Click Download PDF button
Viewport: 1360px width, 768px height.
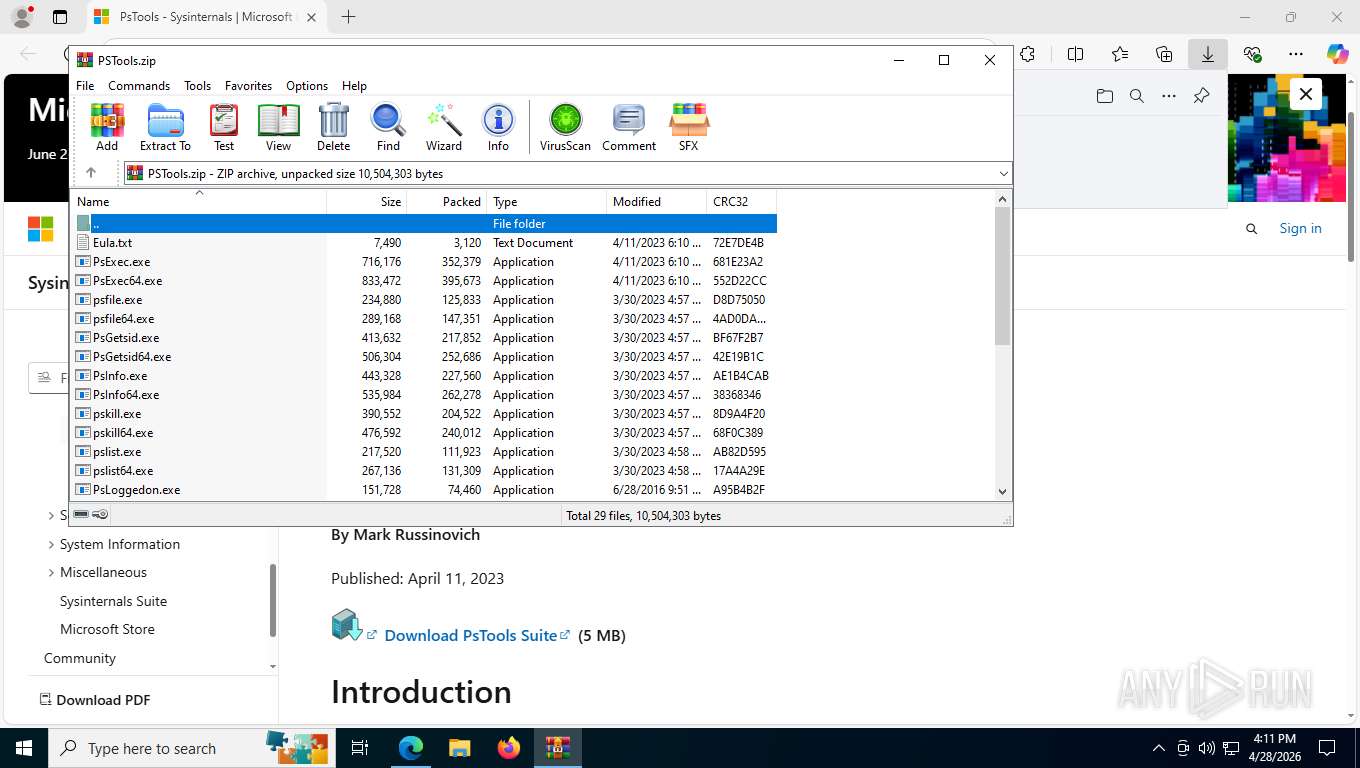(x=95, y=700)
